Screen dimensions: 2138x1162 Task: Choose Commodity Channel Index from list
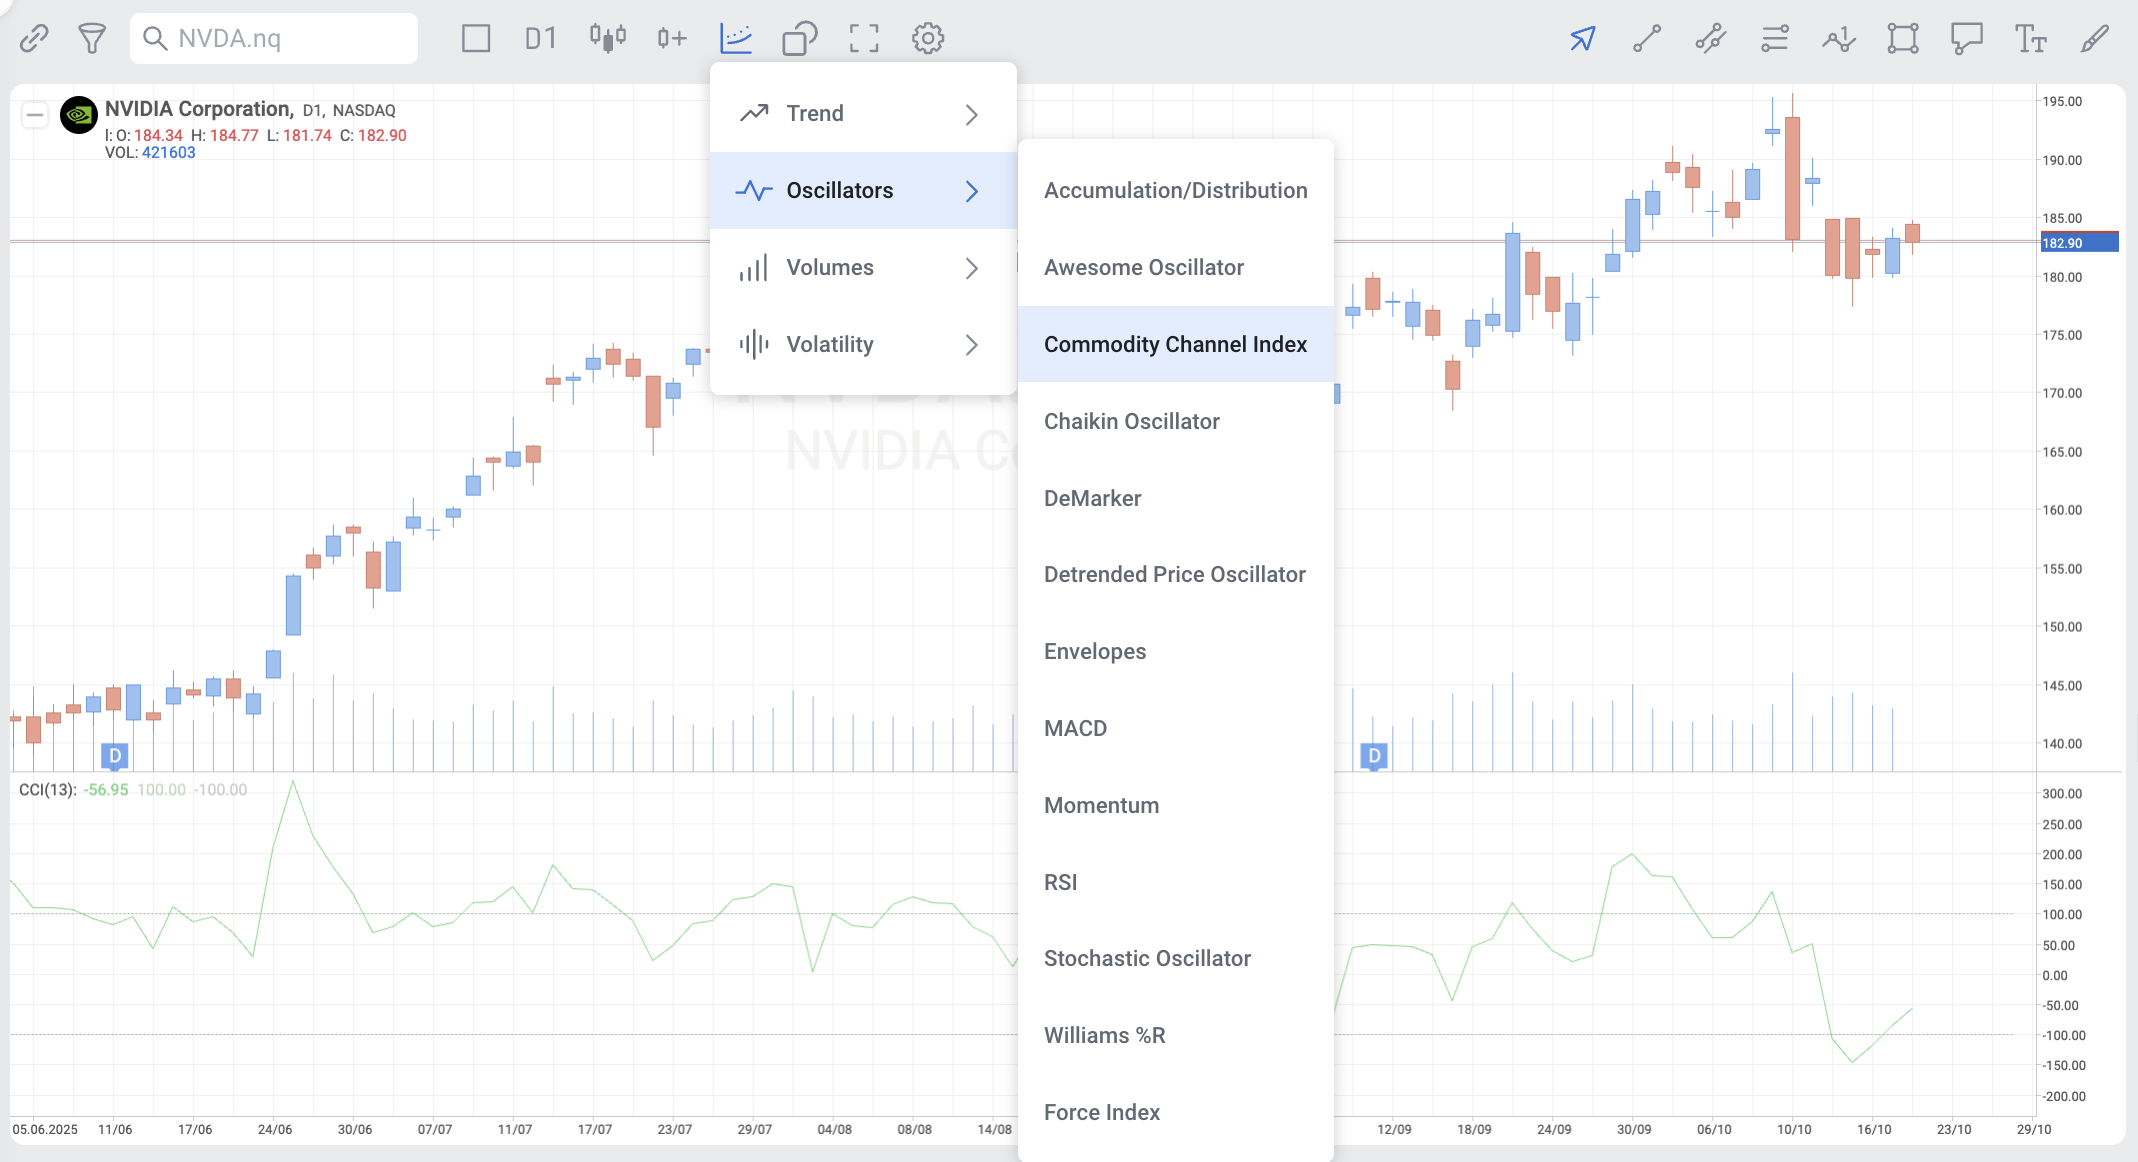1175,345
